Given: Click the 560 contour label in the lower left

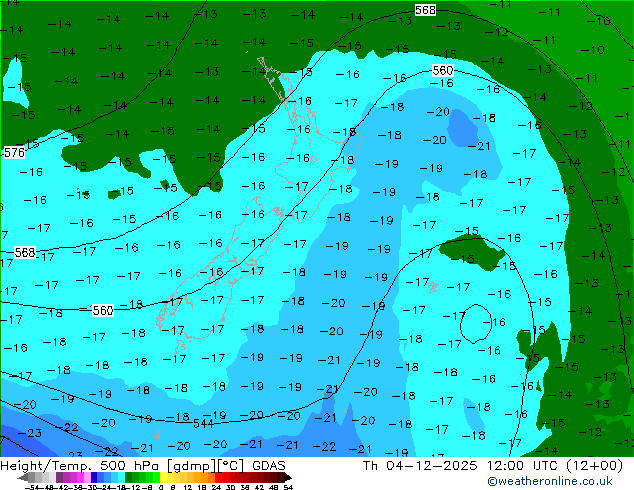Looking at the screenshot, I should coord(103,310).
